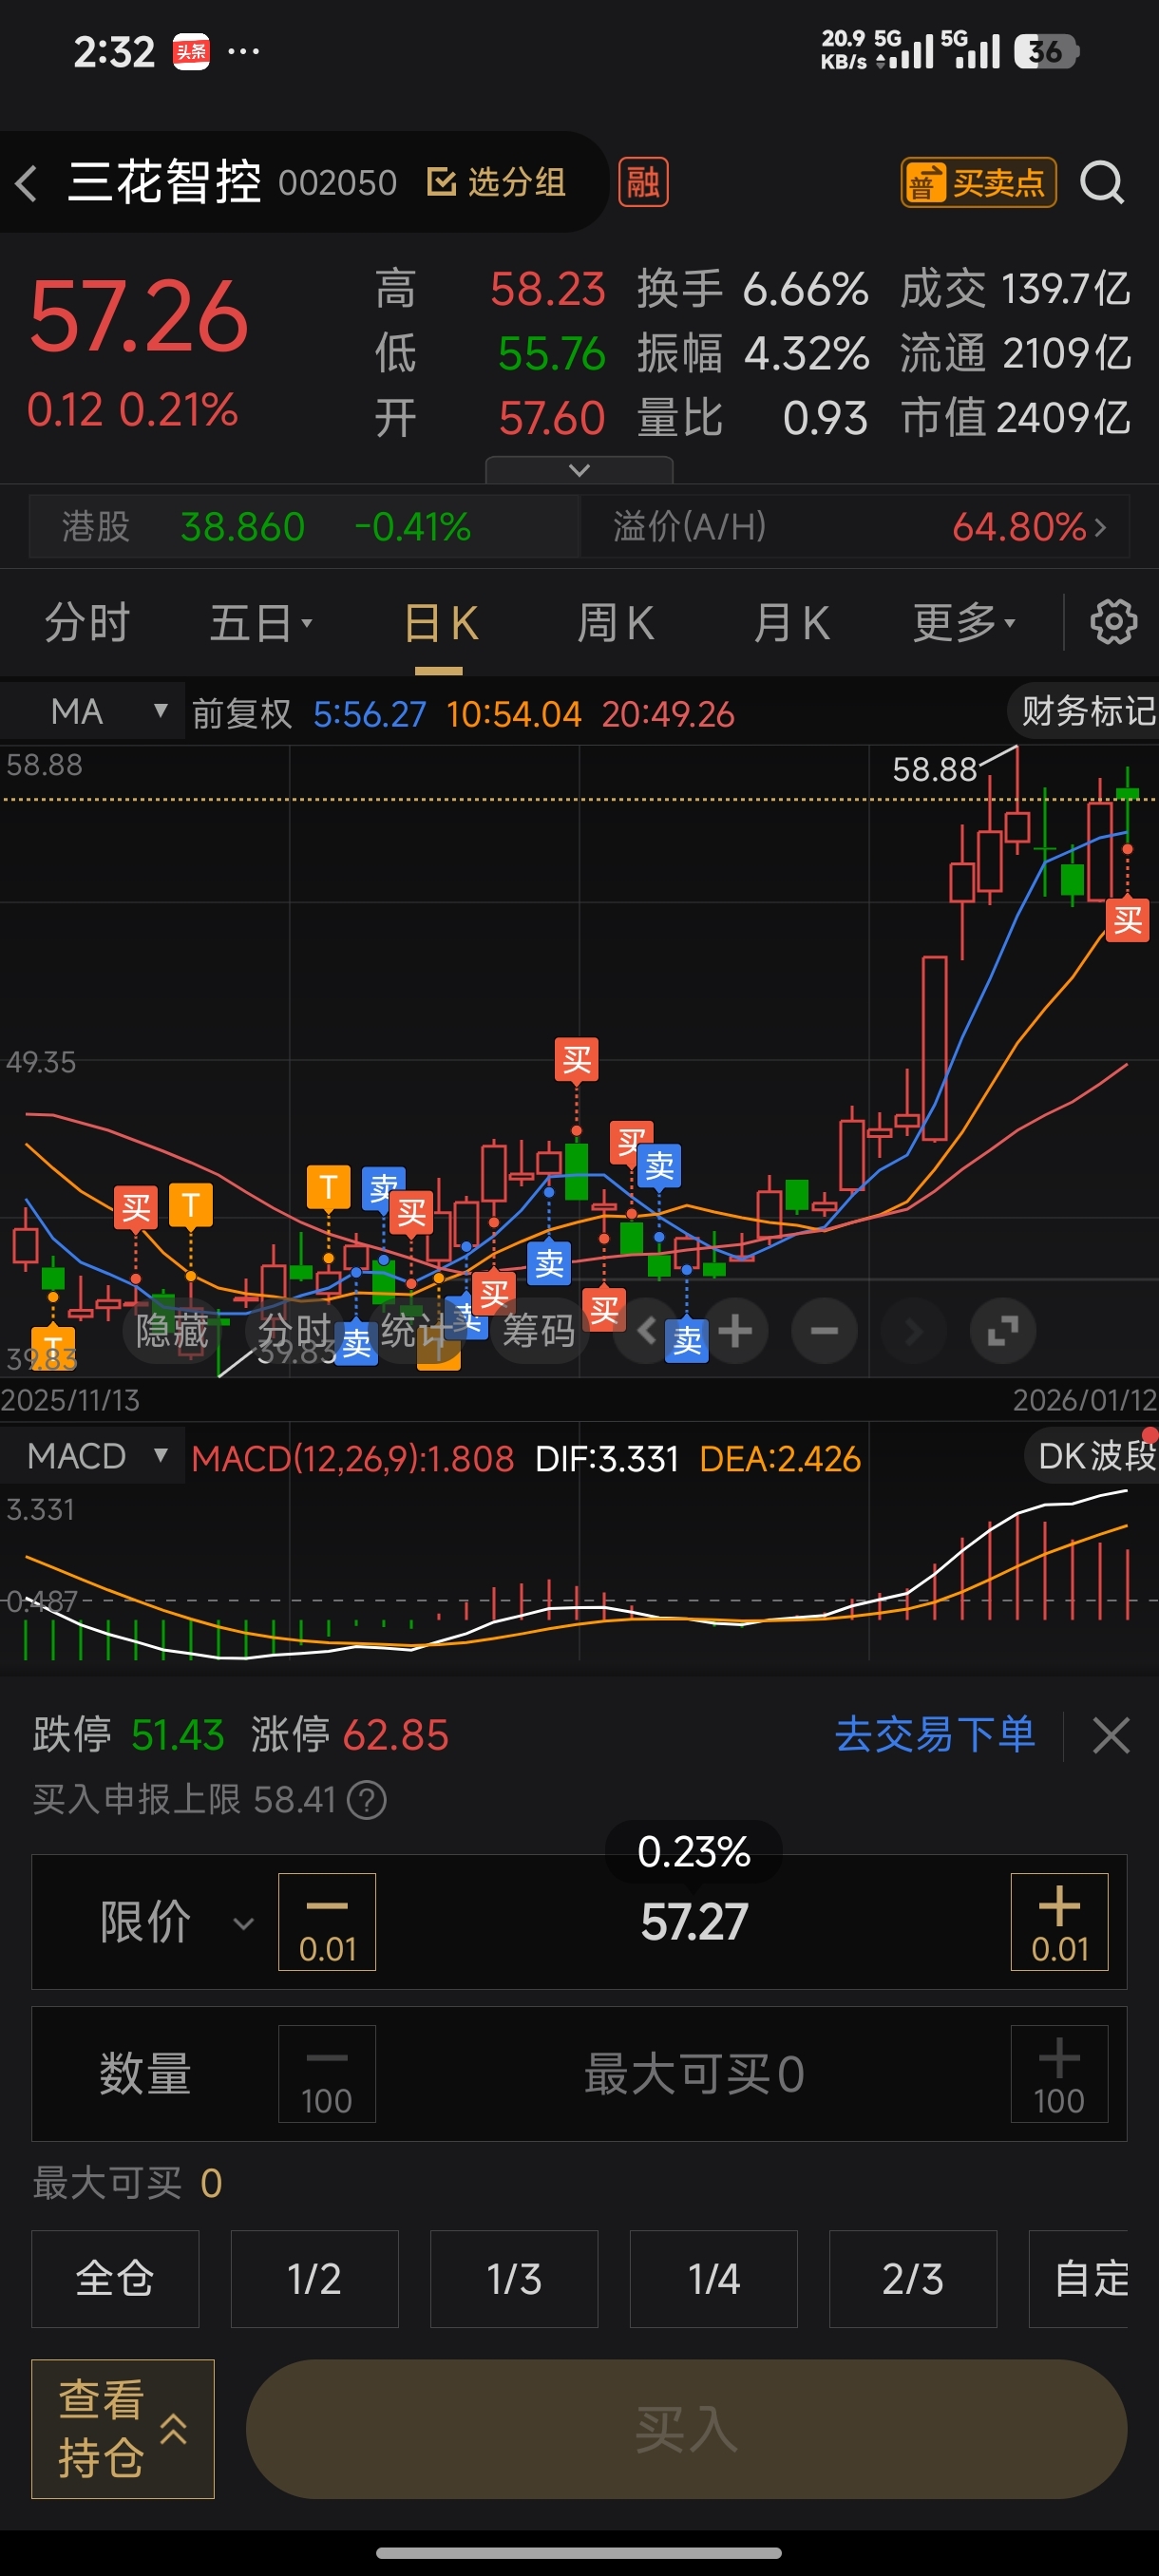Image resolution: width=1159 pixels, height=2576 pixels.
Task: Open the MACD indicator dropdown
Action: tap(93, 1456)
